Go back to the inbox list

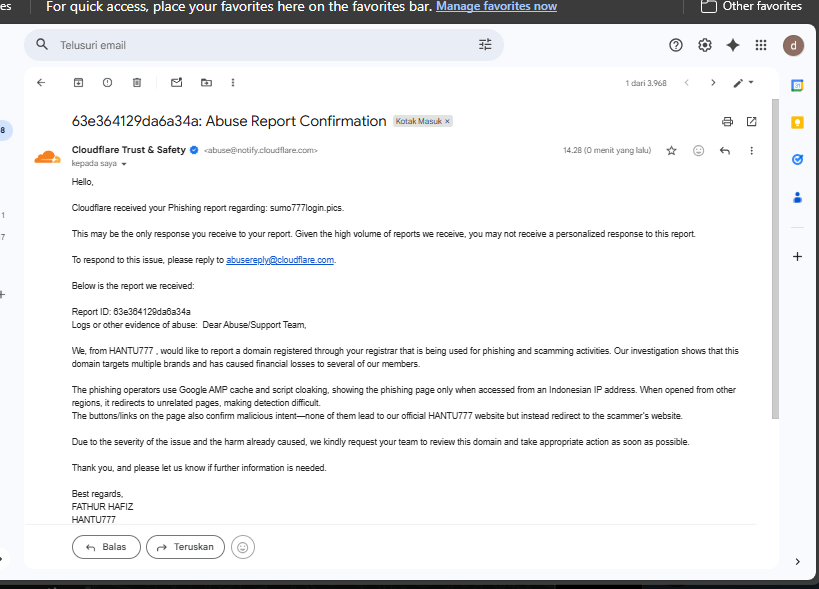click(x=41, y=83)
